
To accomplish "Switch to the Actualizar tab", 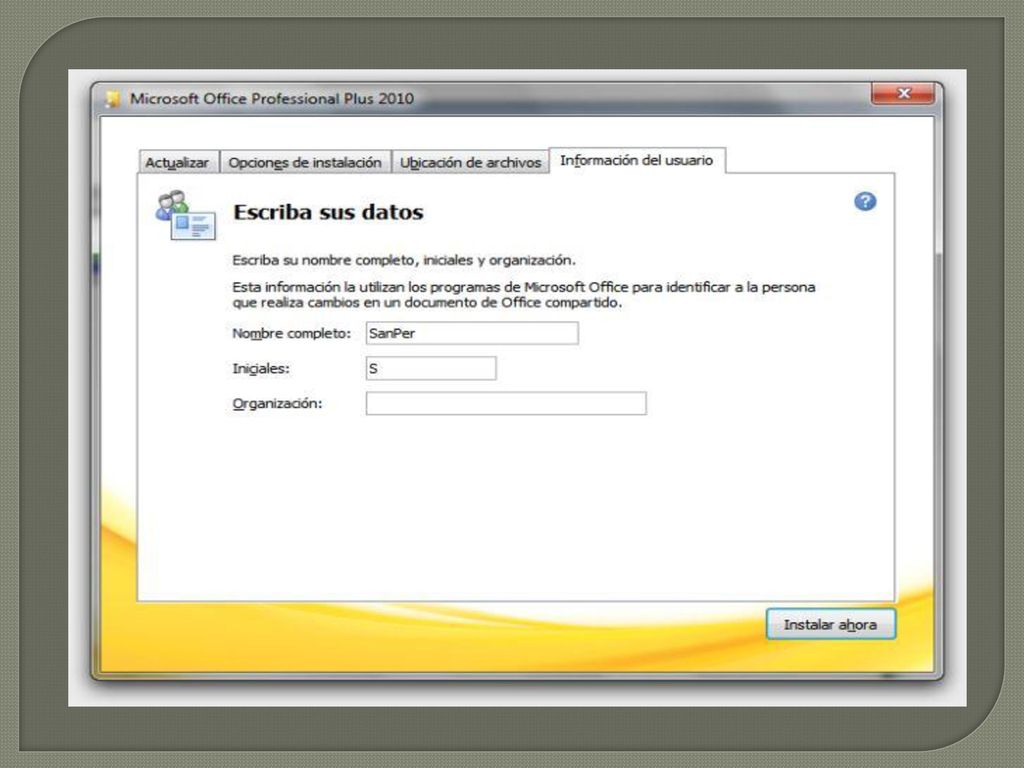I will click(x=177, y=162).
